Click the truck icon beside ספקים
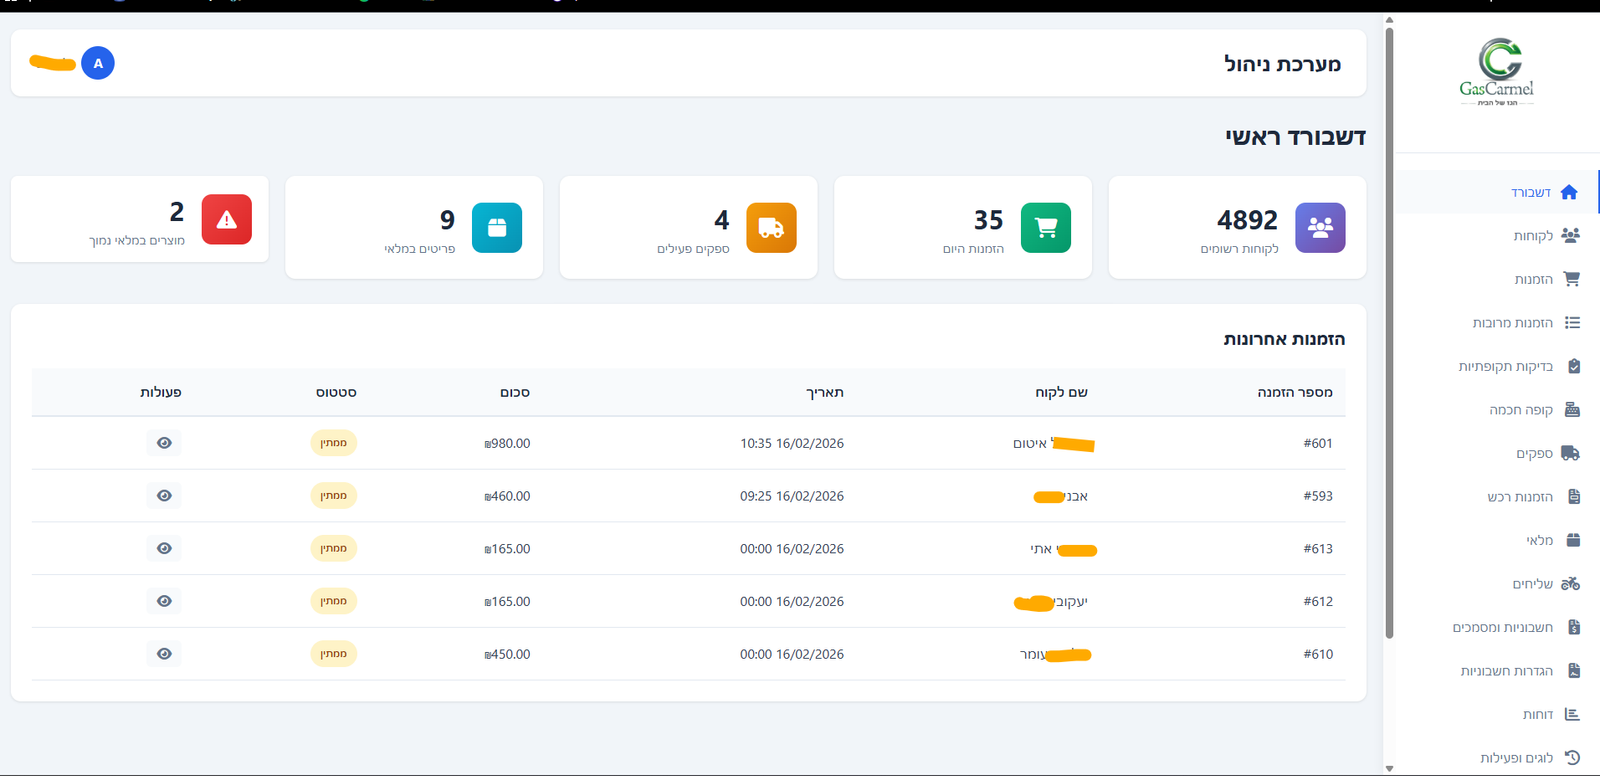 pyautogui.click(x=1570, y=453)
